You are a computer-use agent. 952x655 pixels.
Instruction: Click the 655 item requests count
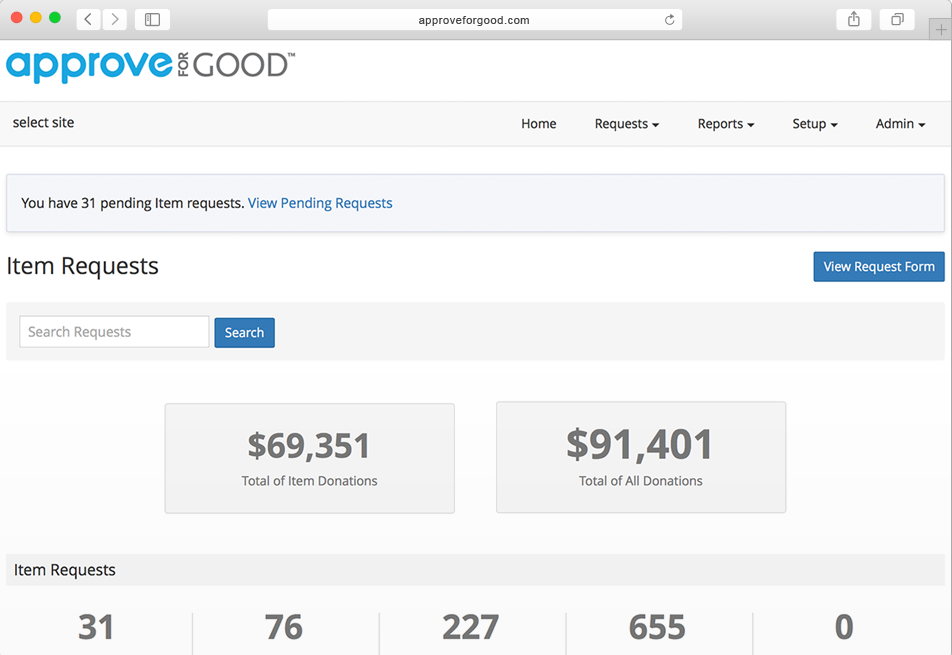click(657, 627)
